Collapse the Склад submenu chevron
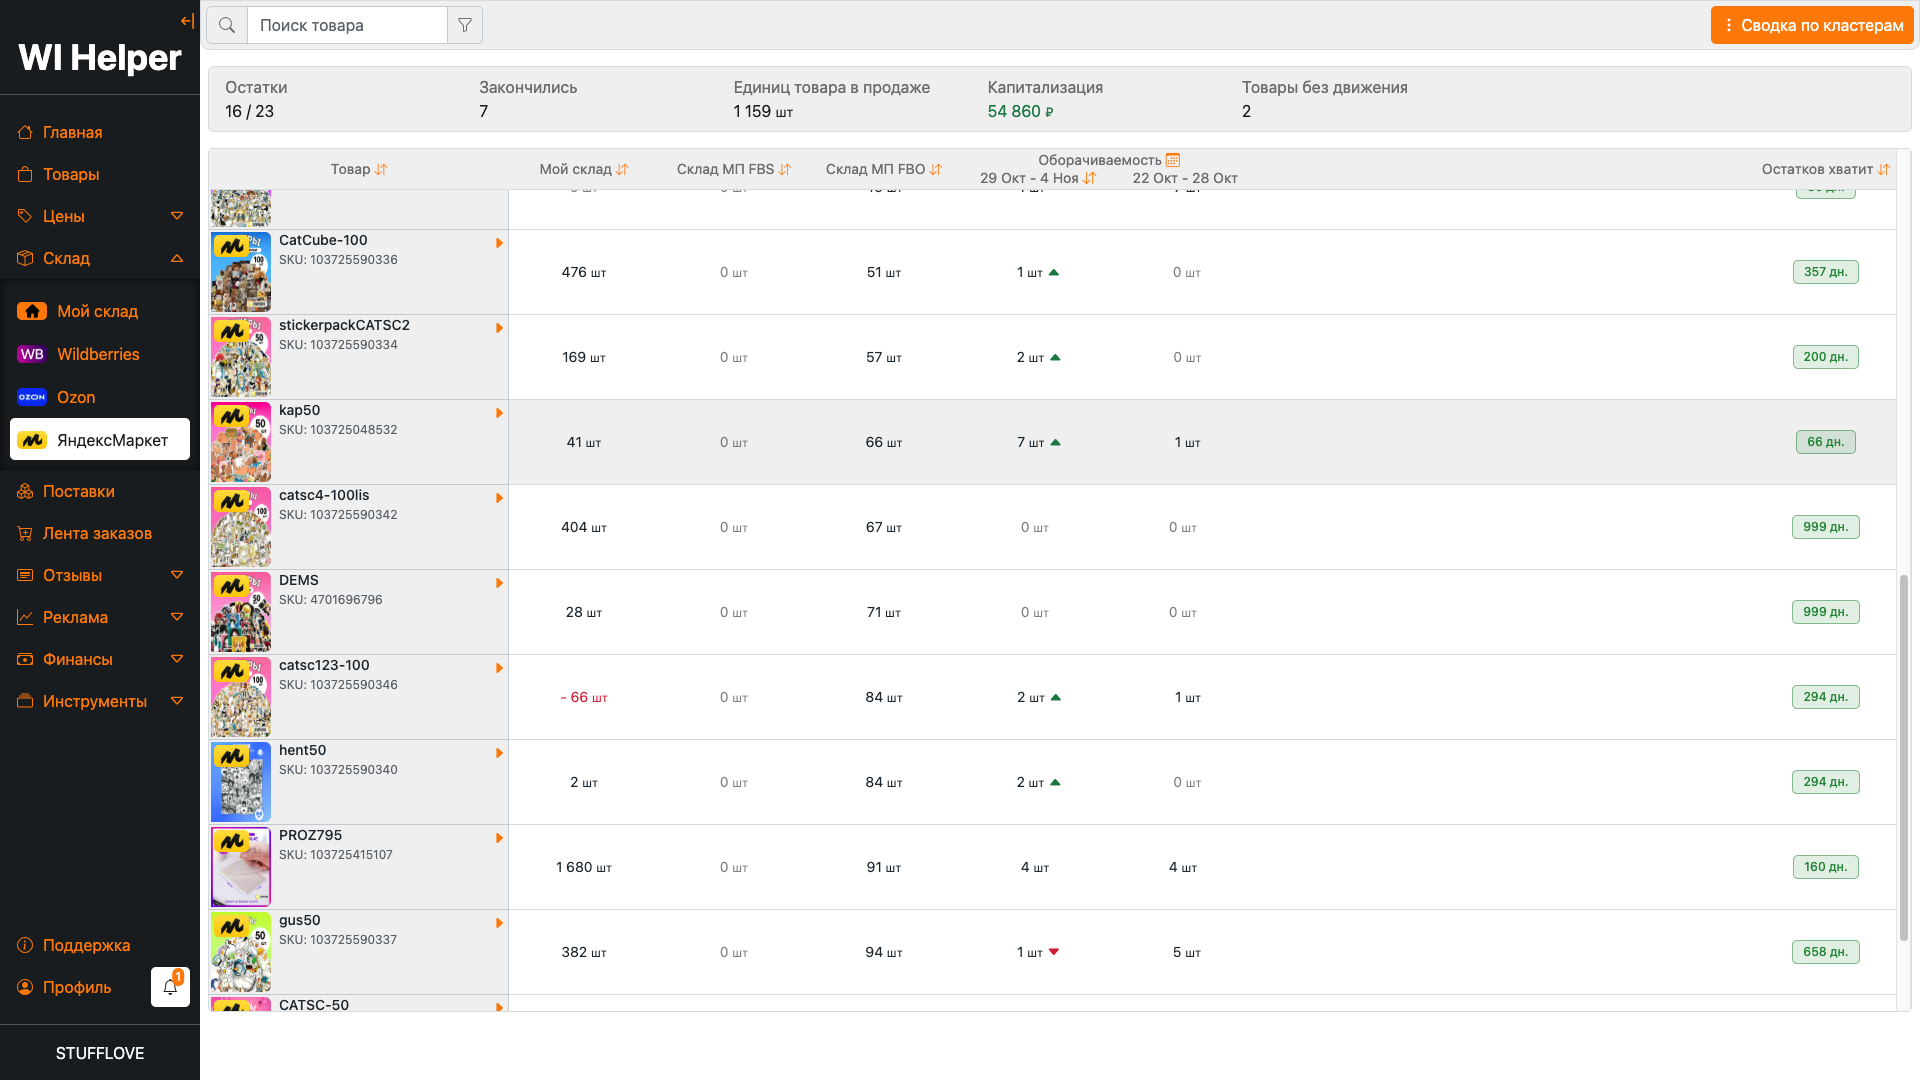This screenshot has height=1080, width=1920. (177, 258)
